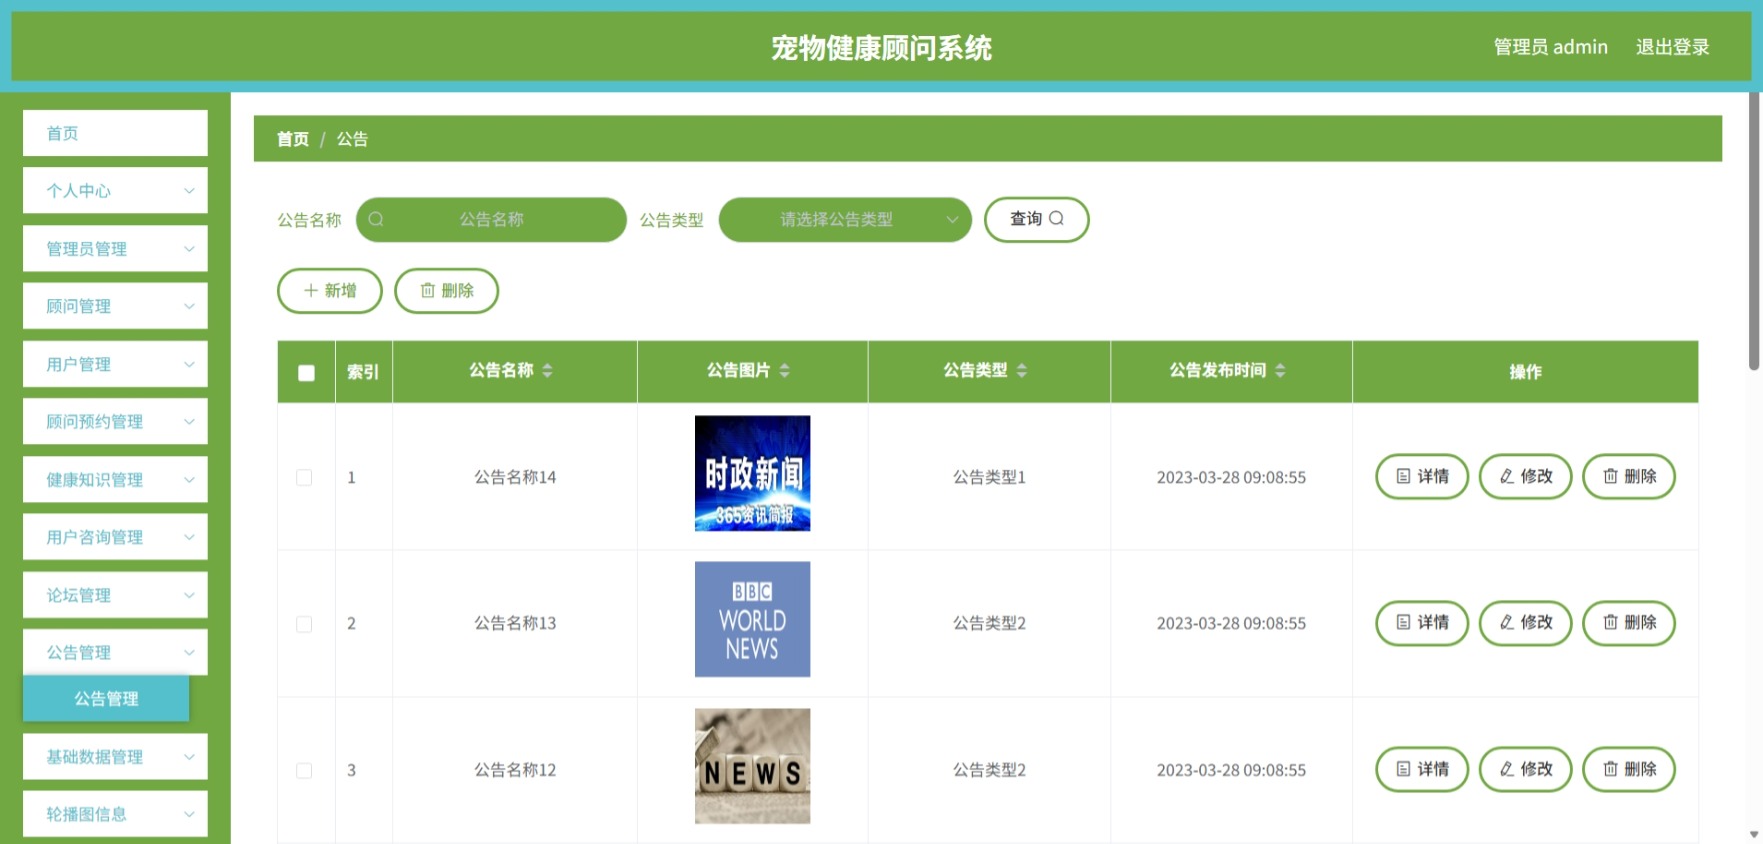Click 修改 for 公告名称13
This screenshot has width=1763, height=844.
click(1525, 623)
